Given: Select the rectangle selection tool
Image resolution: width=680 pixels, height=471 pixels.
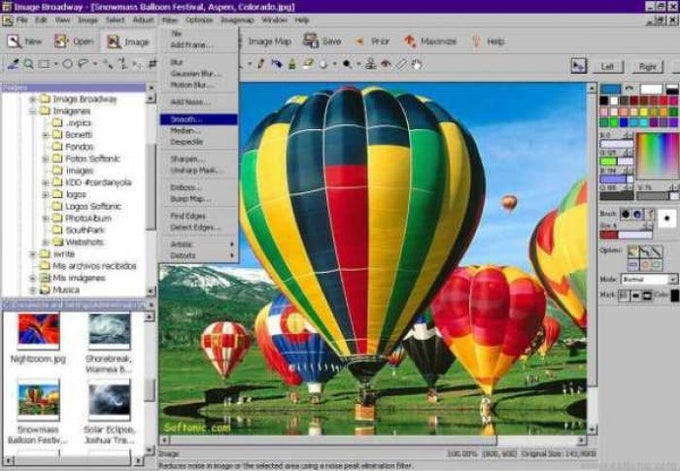Looking at the screenshot, I should (44, 64).
